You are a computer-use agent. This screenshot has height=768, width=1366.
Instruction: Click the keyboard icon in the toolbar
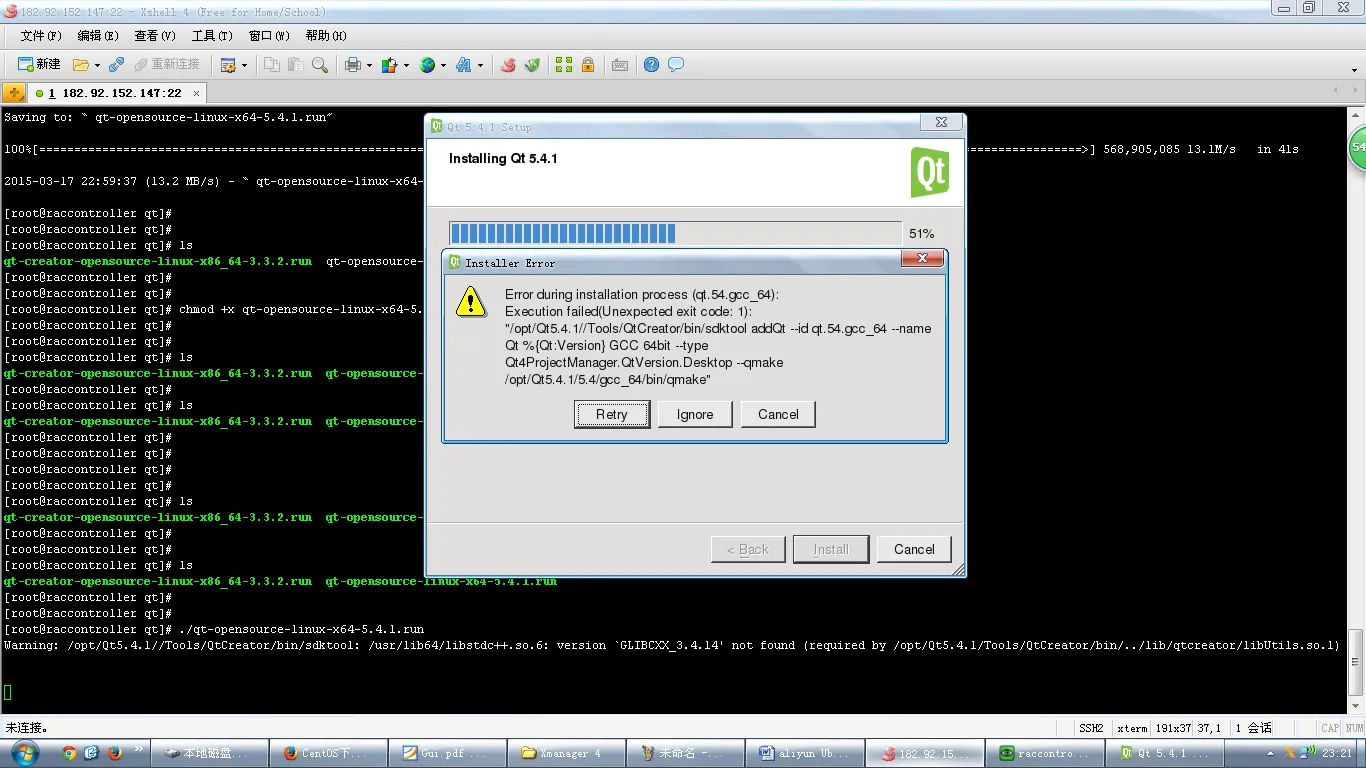point(620,65)
